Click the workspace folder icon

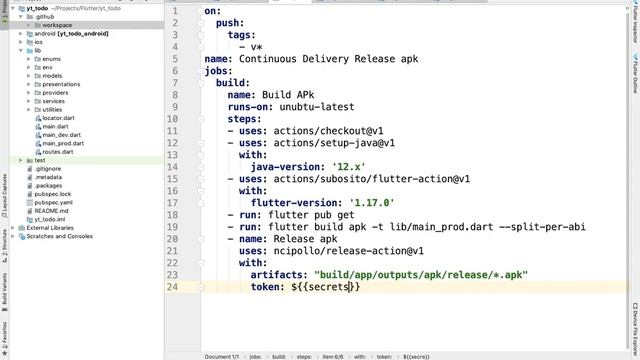(x=38, y=25)
